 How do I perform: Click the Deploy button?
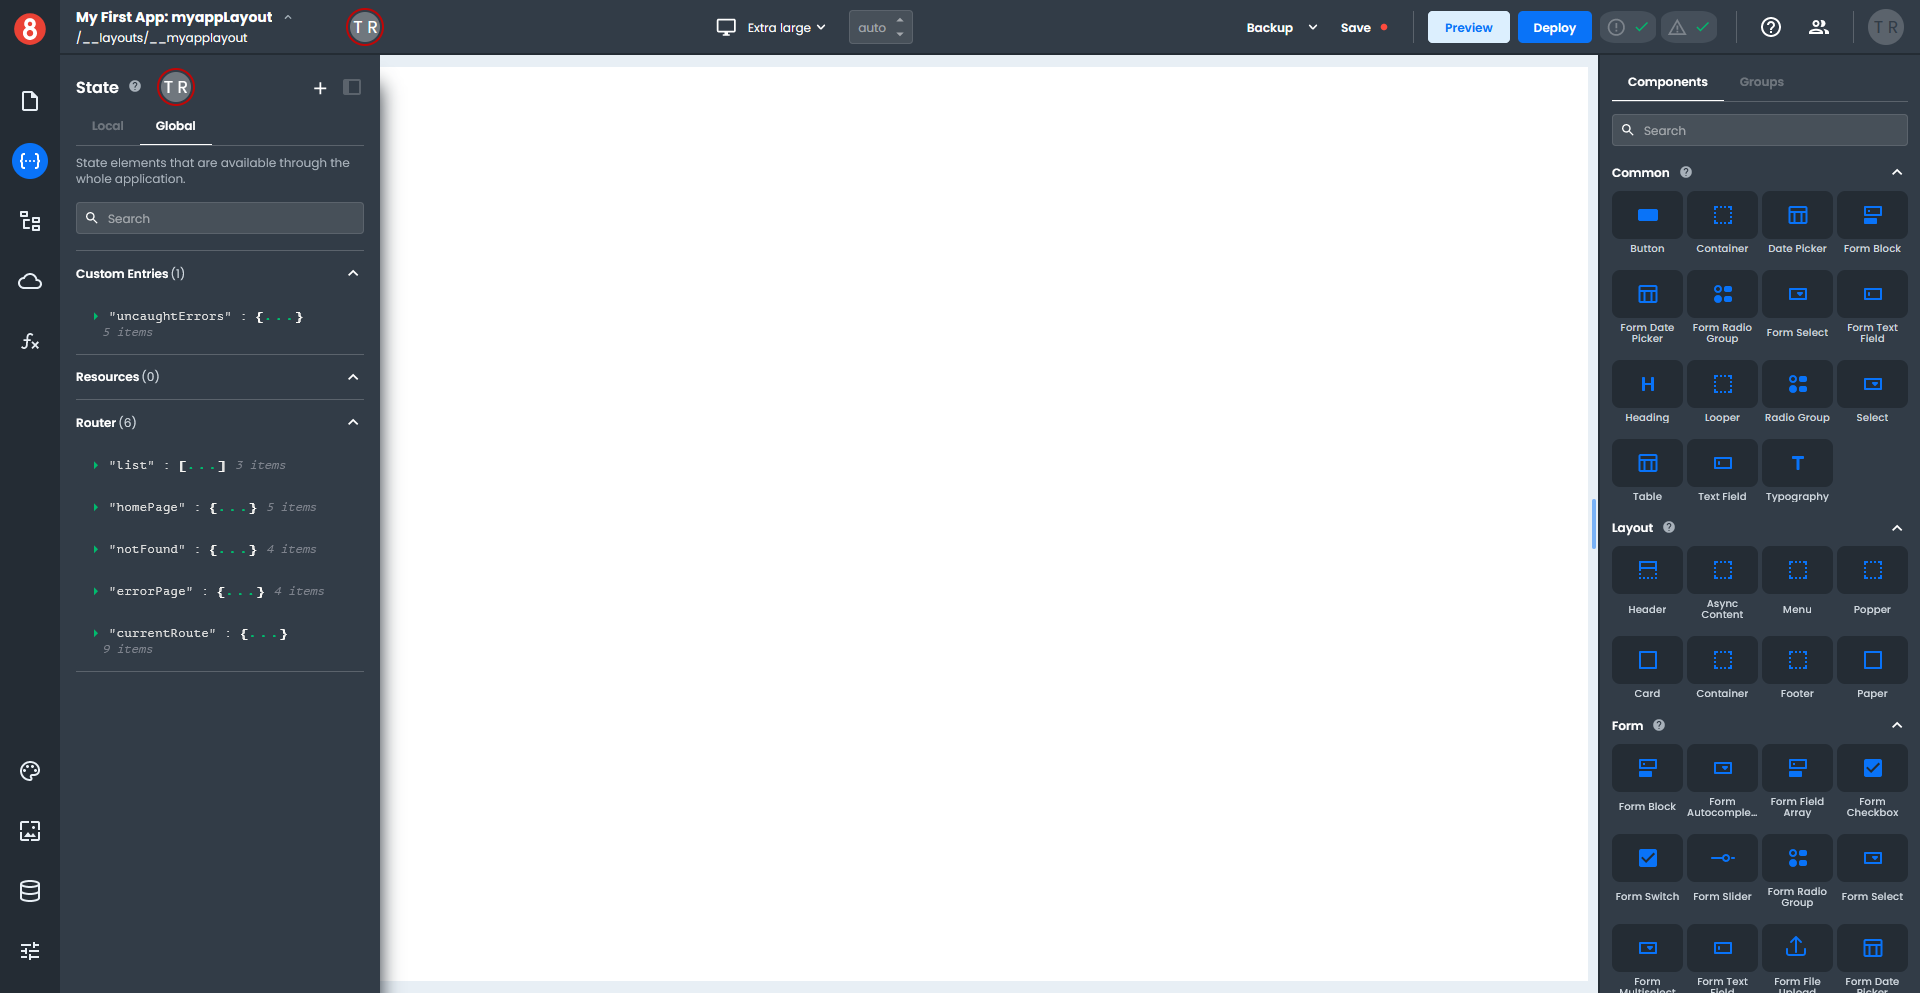[x=1554, y=27]
